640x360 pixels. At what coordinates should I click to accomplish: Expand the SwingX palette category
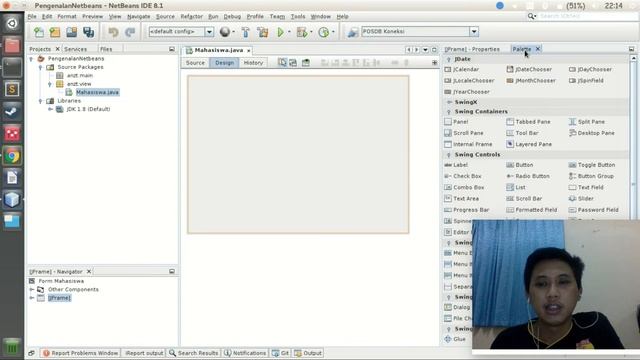coord(449,102)
